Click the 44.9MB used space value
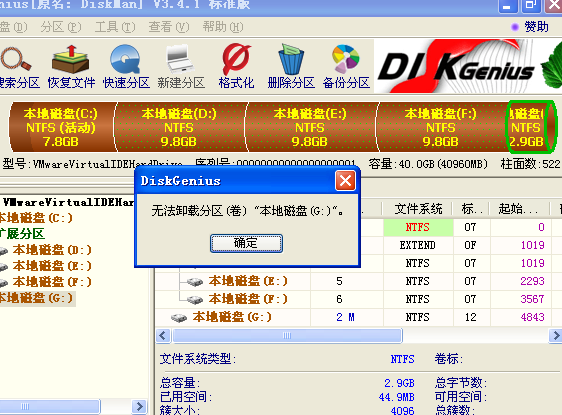 click(x=396, y=397)
